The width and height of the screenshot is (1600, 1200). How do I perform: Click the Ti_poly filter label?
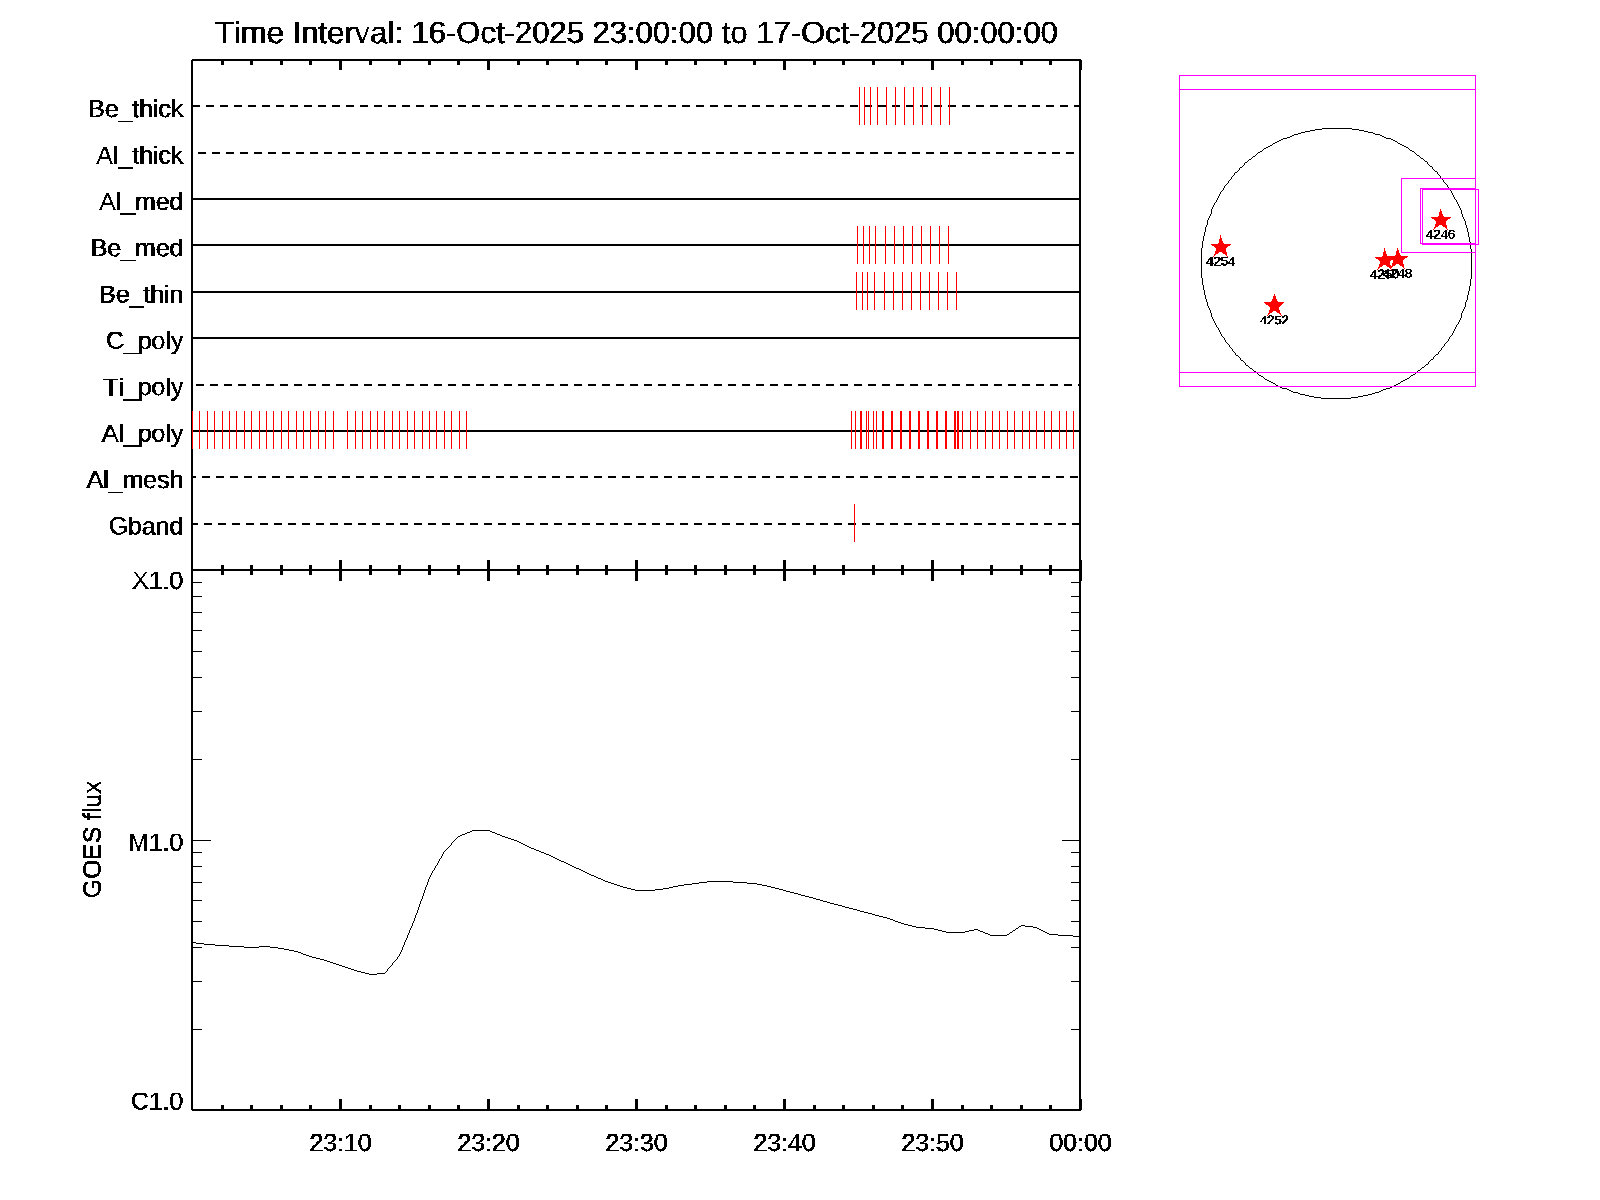click(143, 387)
